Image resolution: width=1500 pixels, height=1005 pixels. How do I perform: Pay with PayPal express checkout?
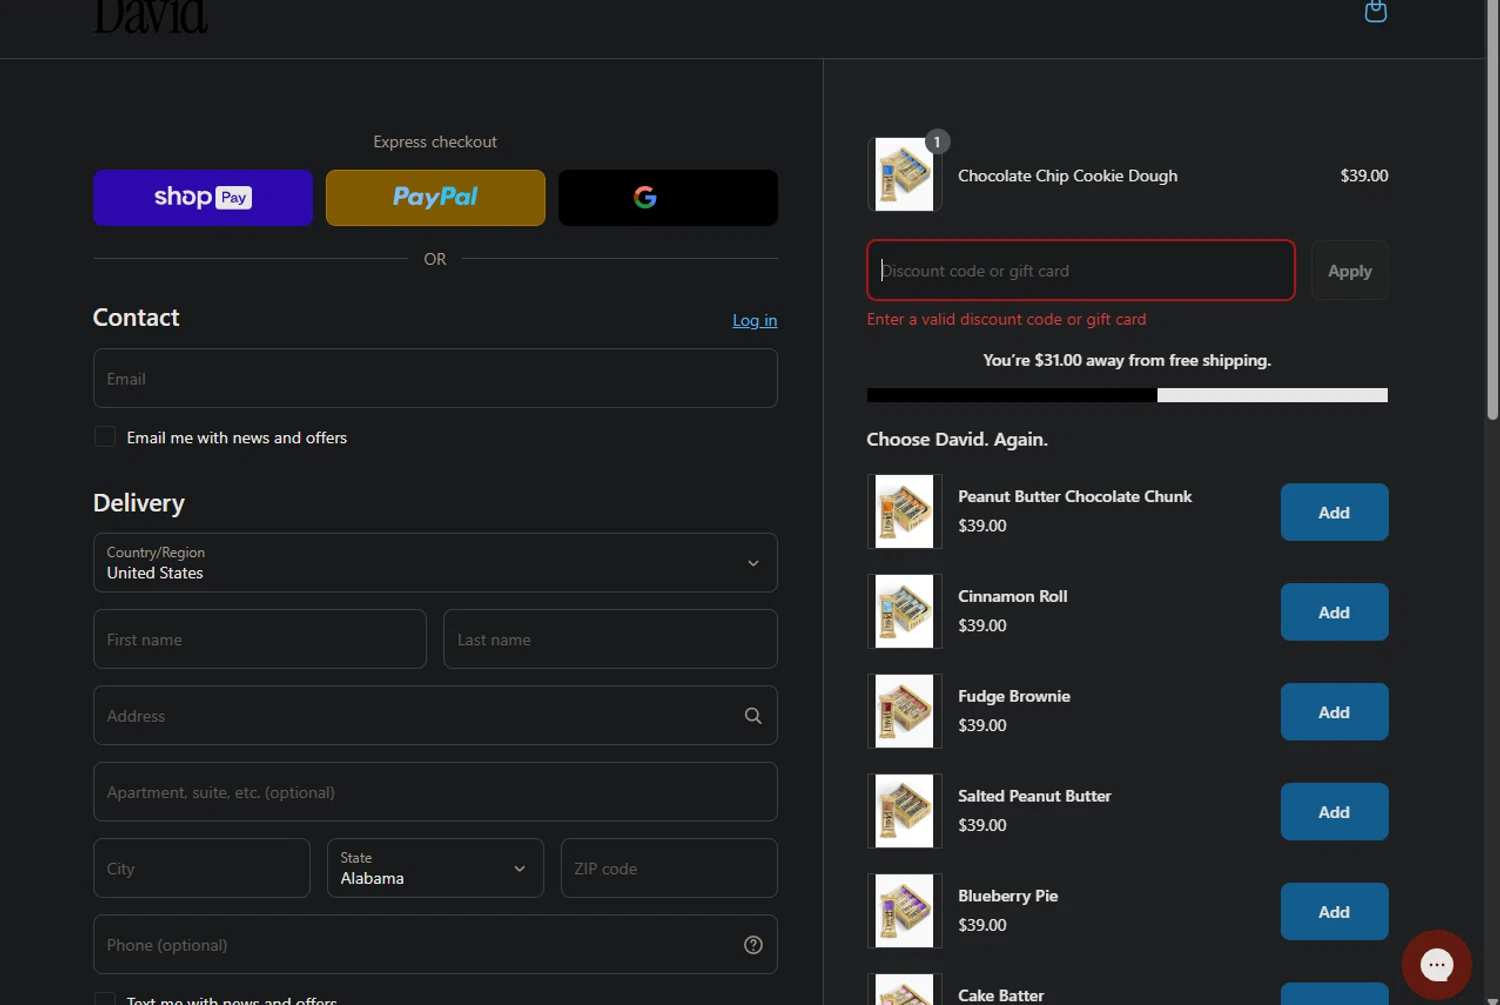point(435,197)
